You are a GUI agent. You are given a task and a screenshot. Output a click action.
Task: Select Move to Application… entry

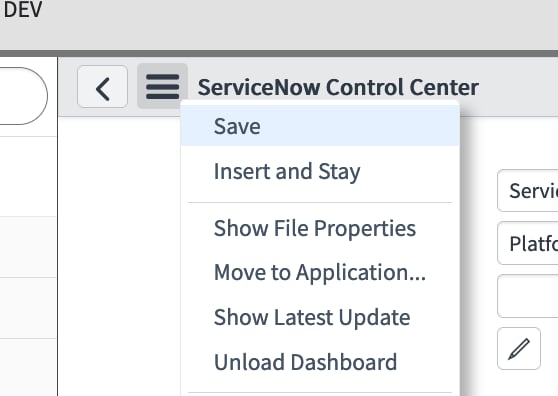(320, 273)
